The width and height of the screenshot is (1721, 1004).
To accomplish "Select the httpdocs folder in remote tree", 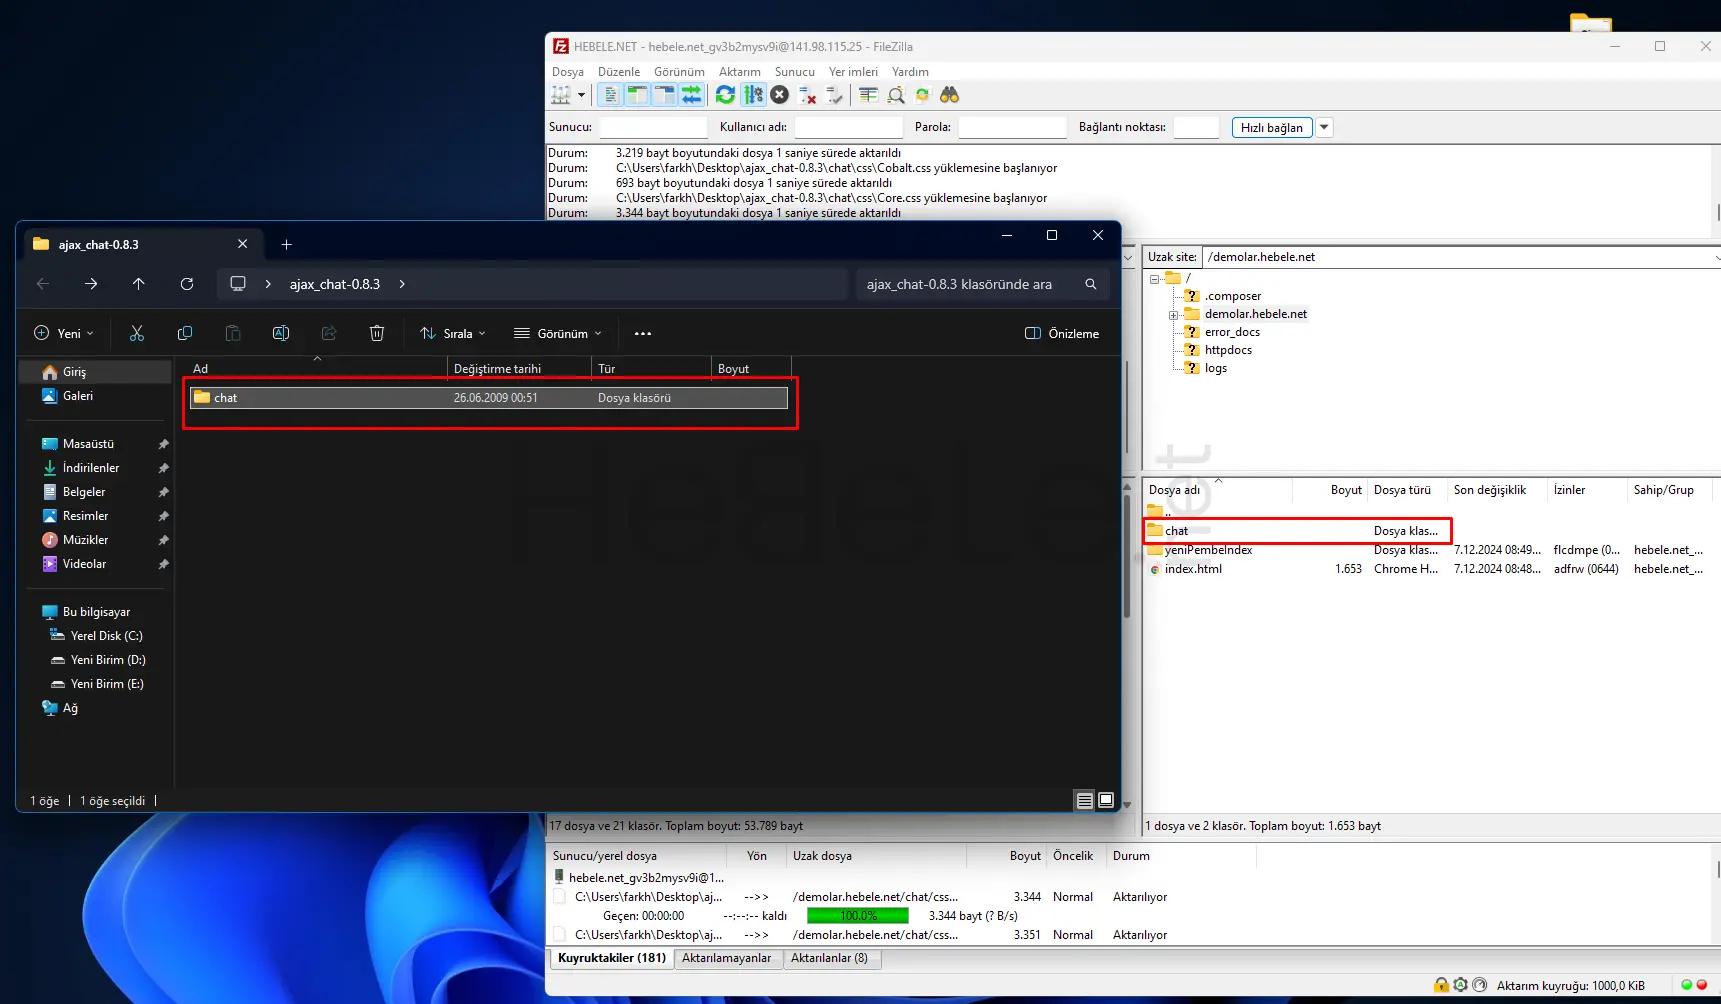I will click(1228, 350).
